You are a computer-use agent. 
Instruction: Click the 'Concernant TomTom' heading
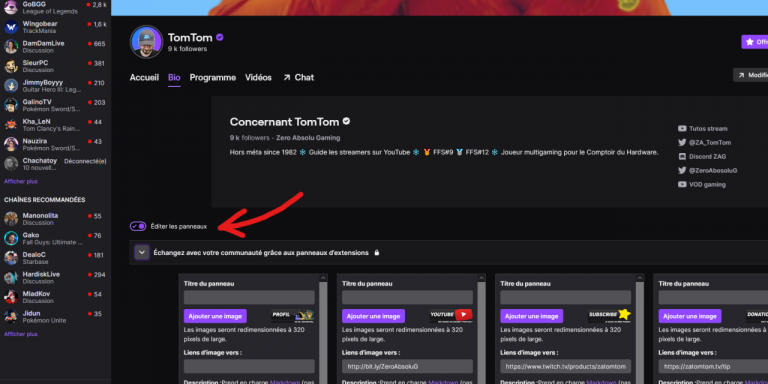point(284,122)
